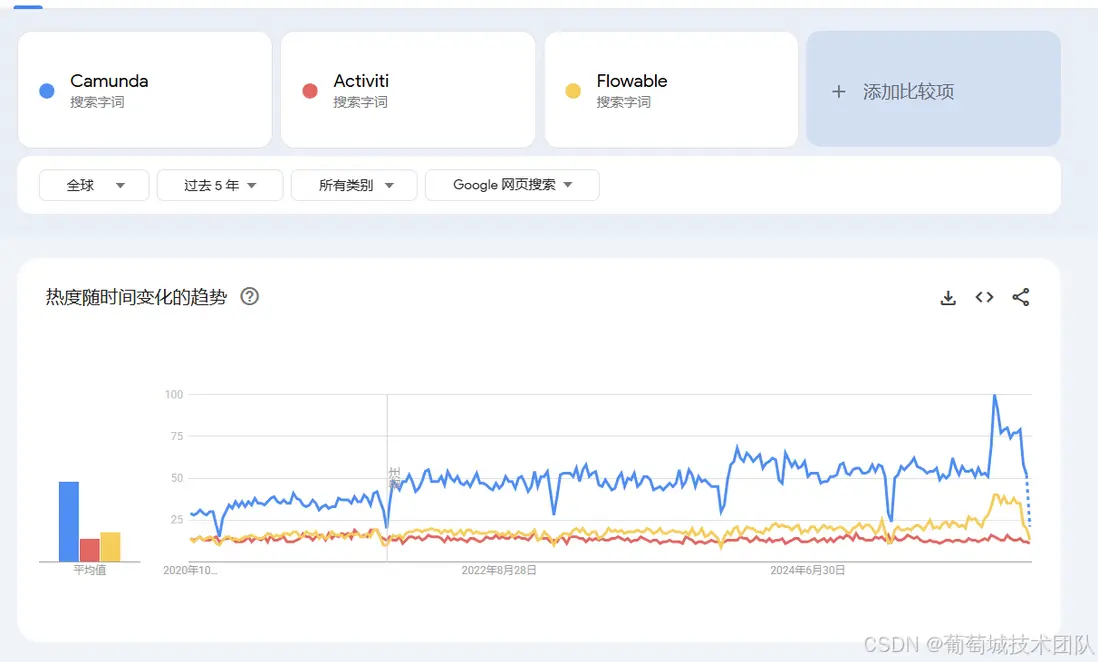This screenshot has height=662, width=1098.
Task: Click the blue Camunda color dot
Action: click(x=46, y=91)
